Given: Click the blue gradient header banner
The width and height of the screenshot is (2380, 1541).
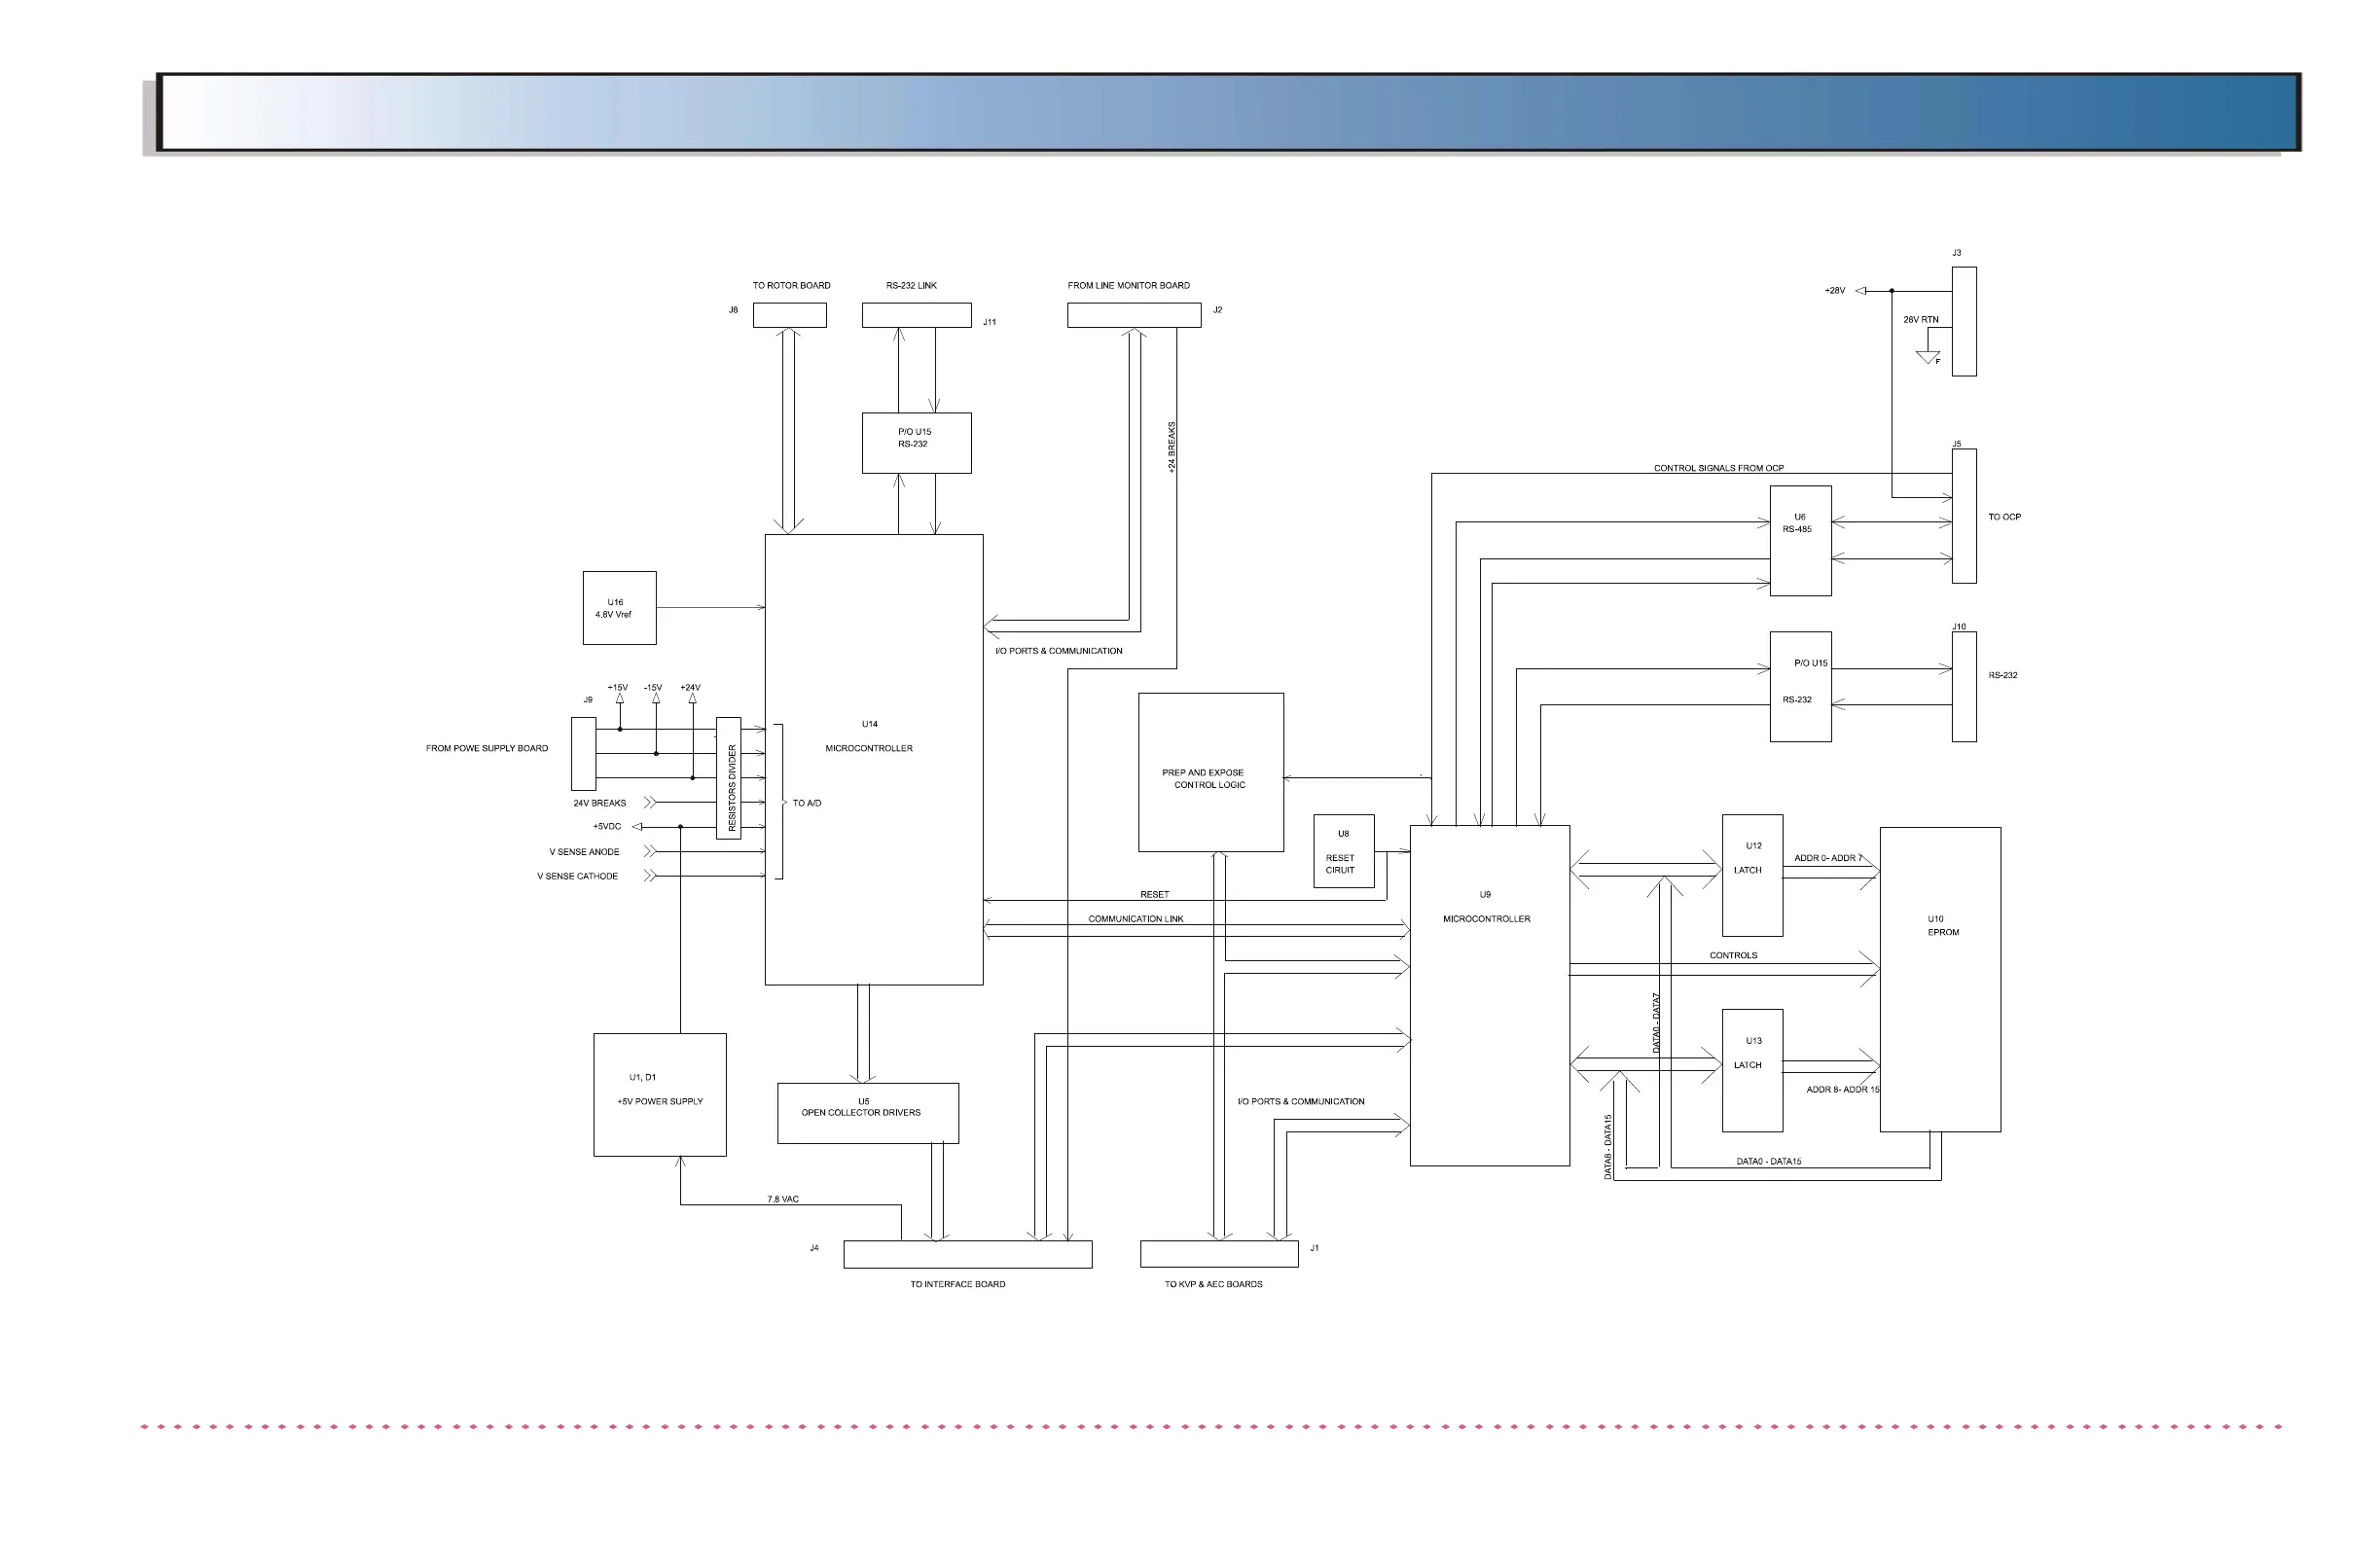Looking at the screenshot, I should [1227, 112].
